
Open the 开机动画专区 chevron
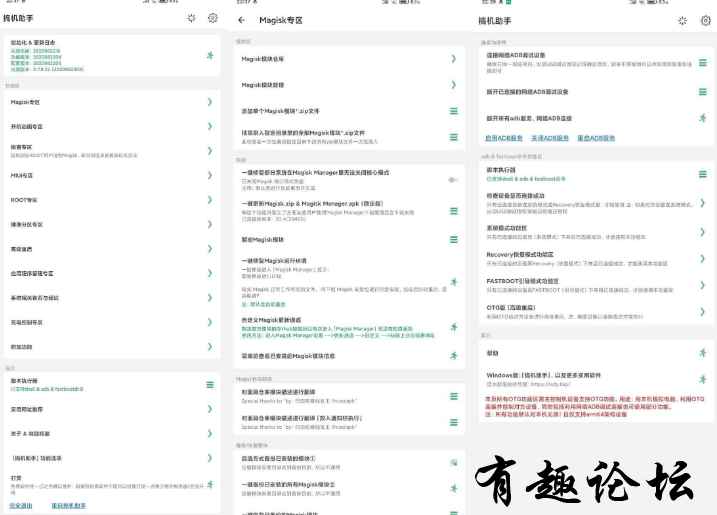pos(210,126)
